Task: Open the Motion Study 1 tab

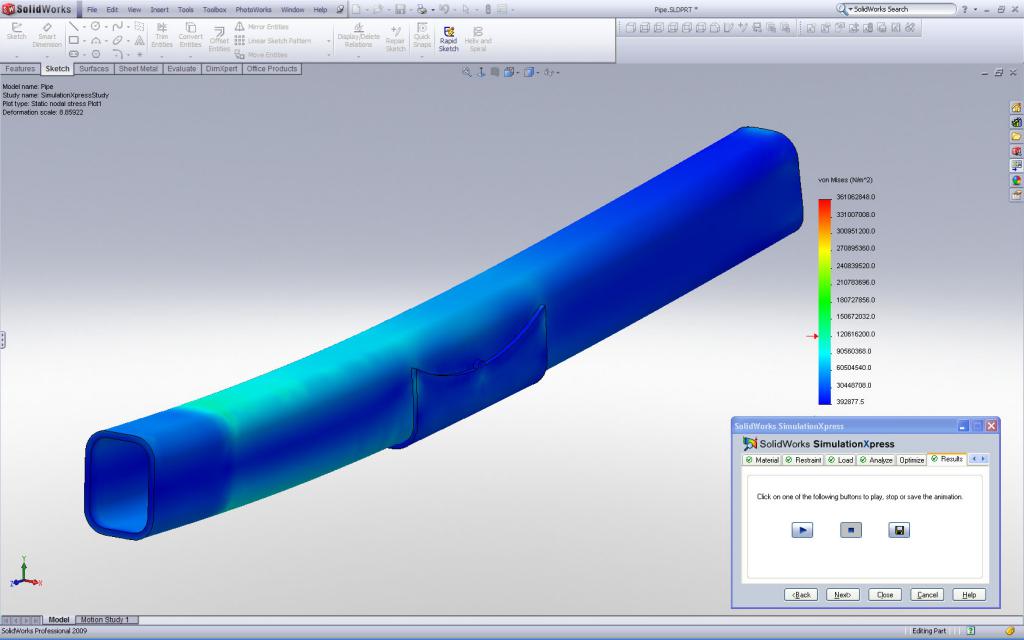Action: point(105,620)
